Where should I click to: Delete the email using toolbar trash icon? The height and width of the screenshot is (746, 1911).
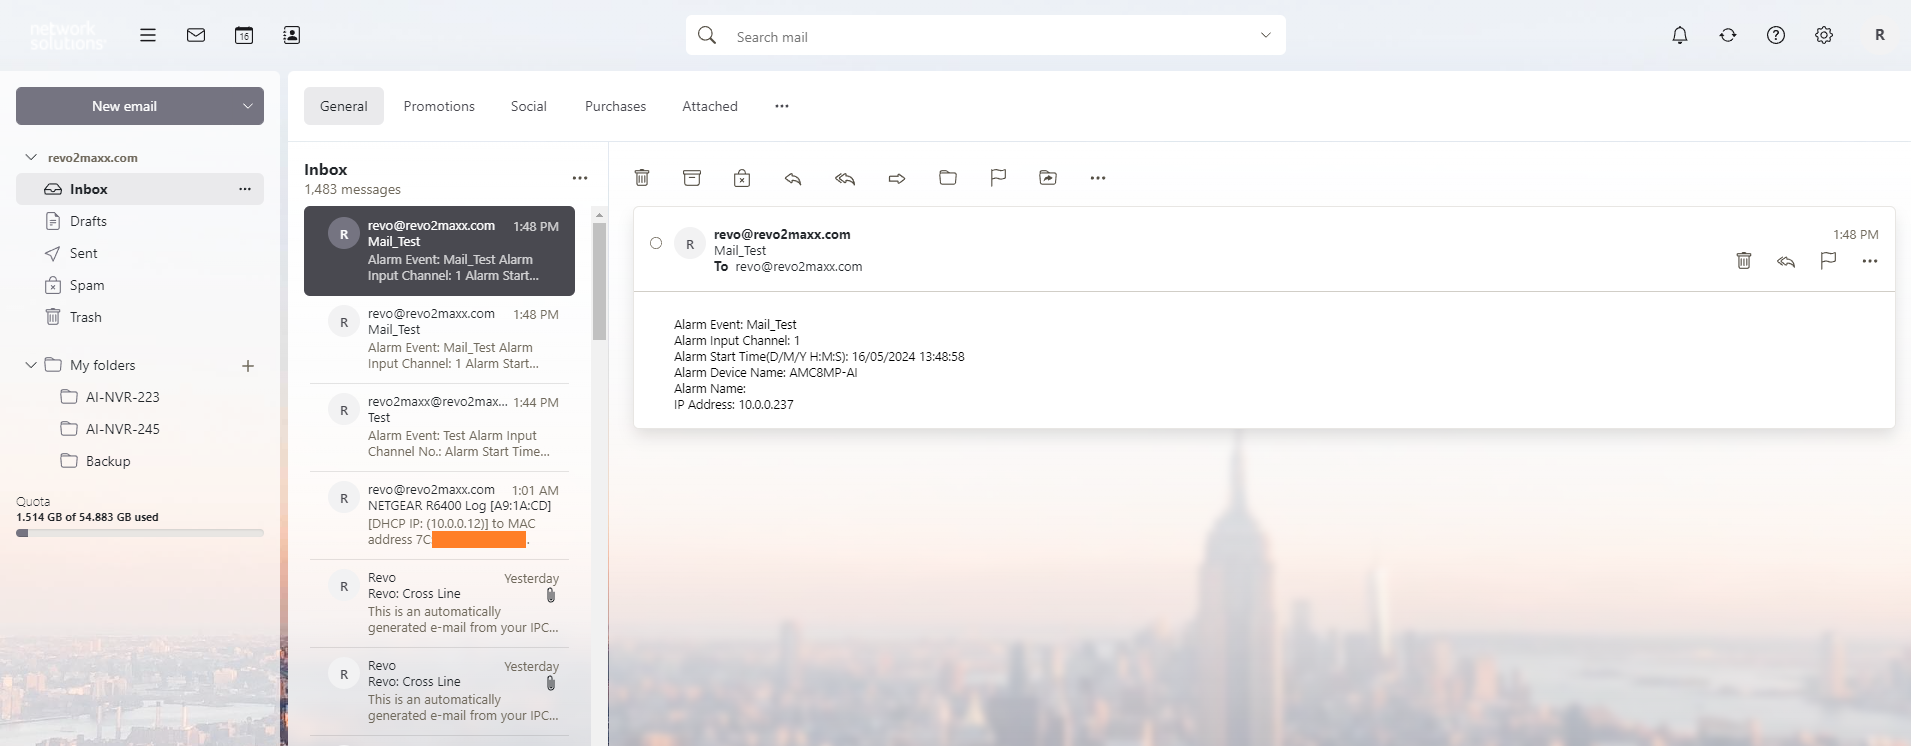coord(642,178)
